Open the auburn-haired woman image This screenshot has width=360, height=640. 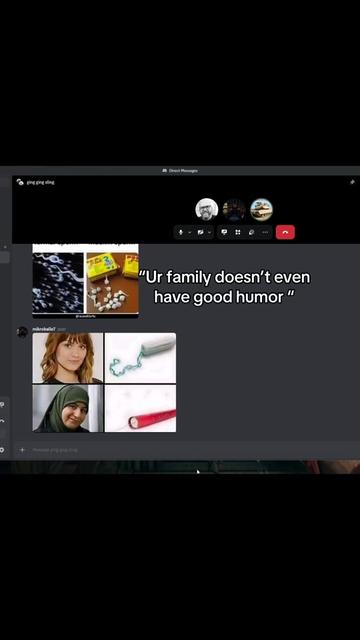tap(68, 358)
